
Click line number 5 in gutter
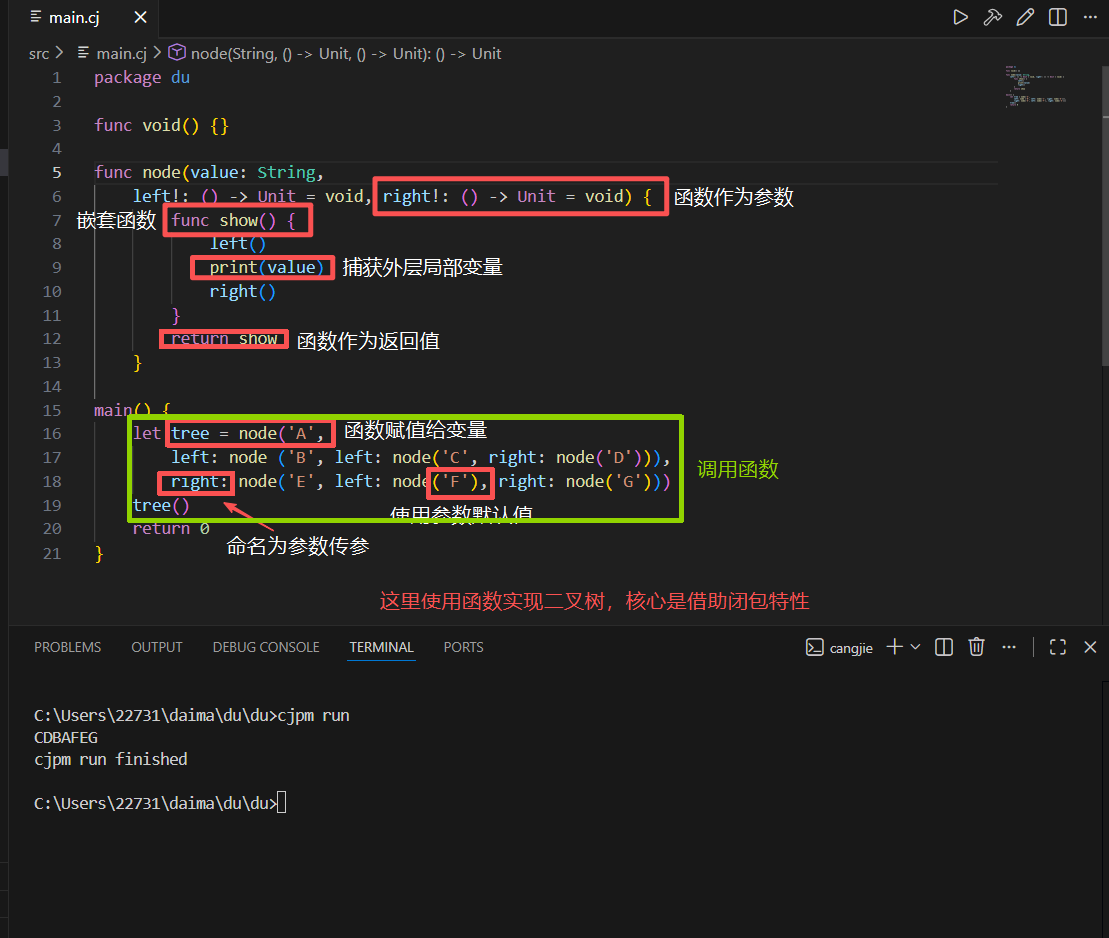tap(57, 173)
